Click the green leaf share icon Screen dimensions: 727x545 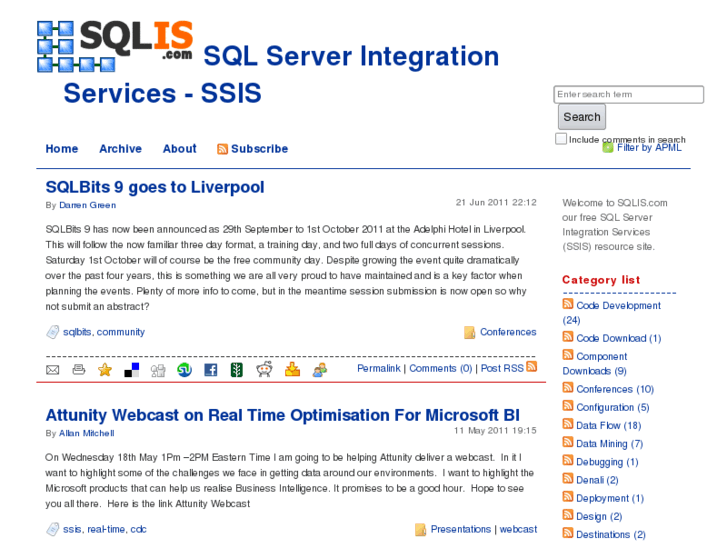(237, 370)
